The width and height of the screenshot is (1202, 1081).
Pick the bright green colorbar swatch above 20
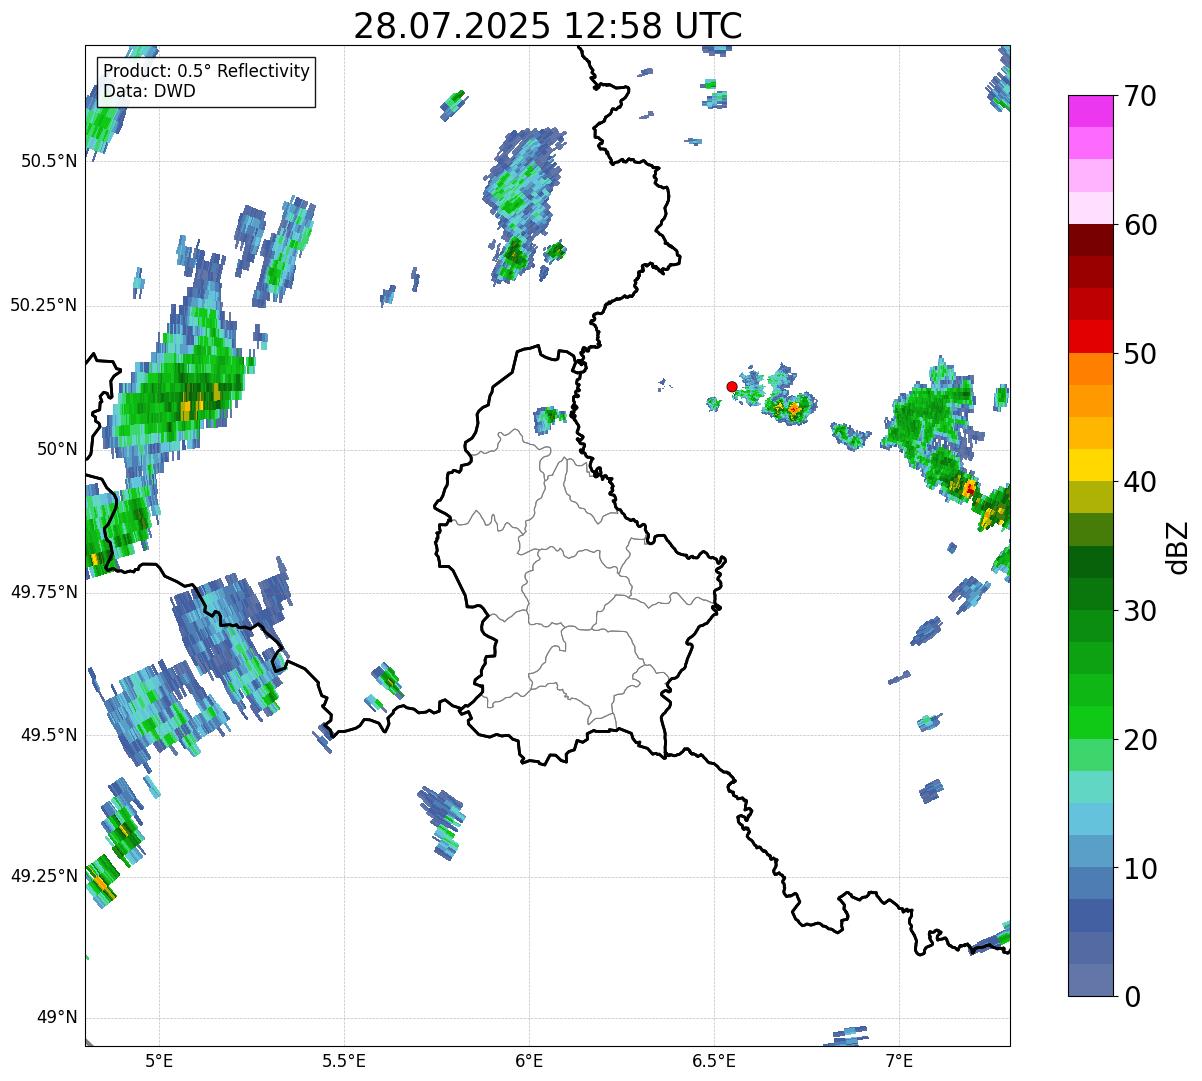[x=1090, y=722]
